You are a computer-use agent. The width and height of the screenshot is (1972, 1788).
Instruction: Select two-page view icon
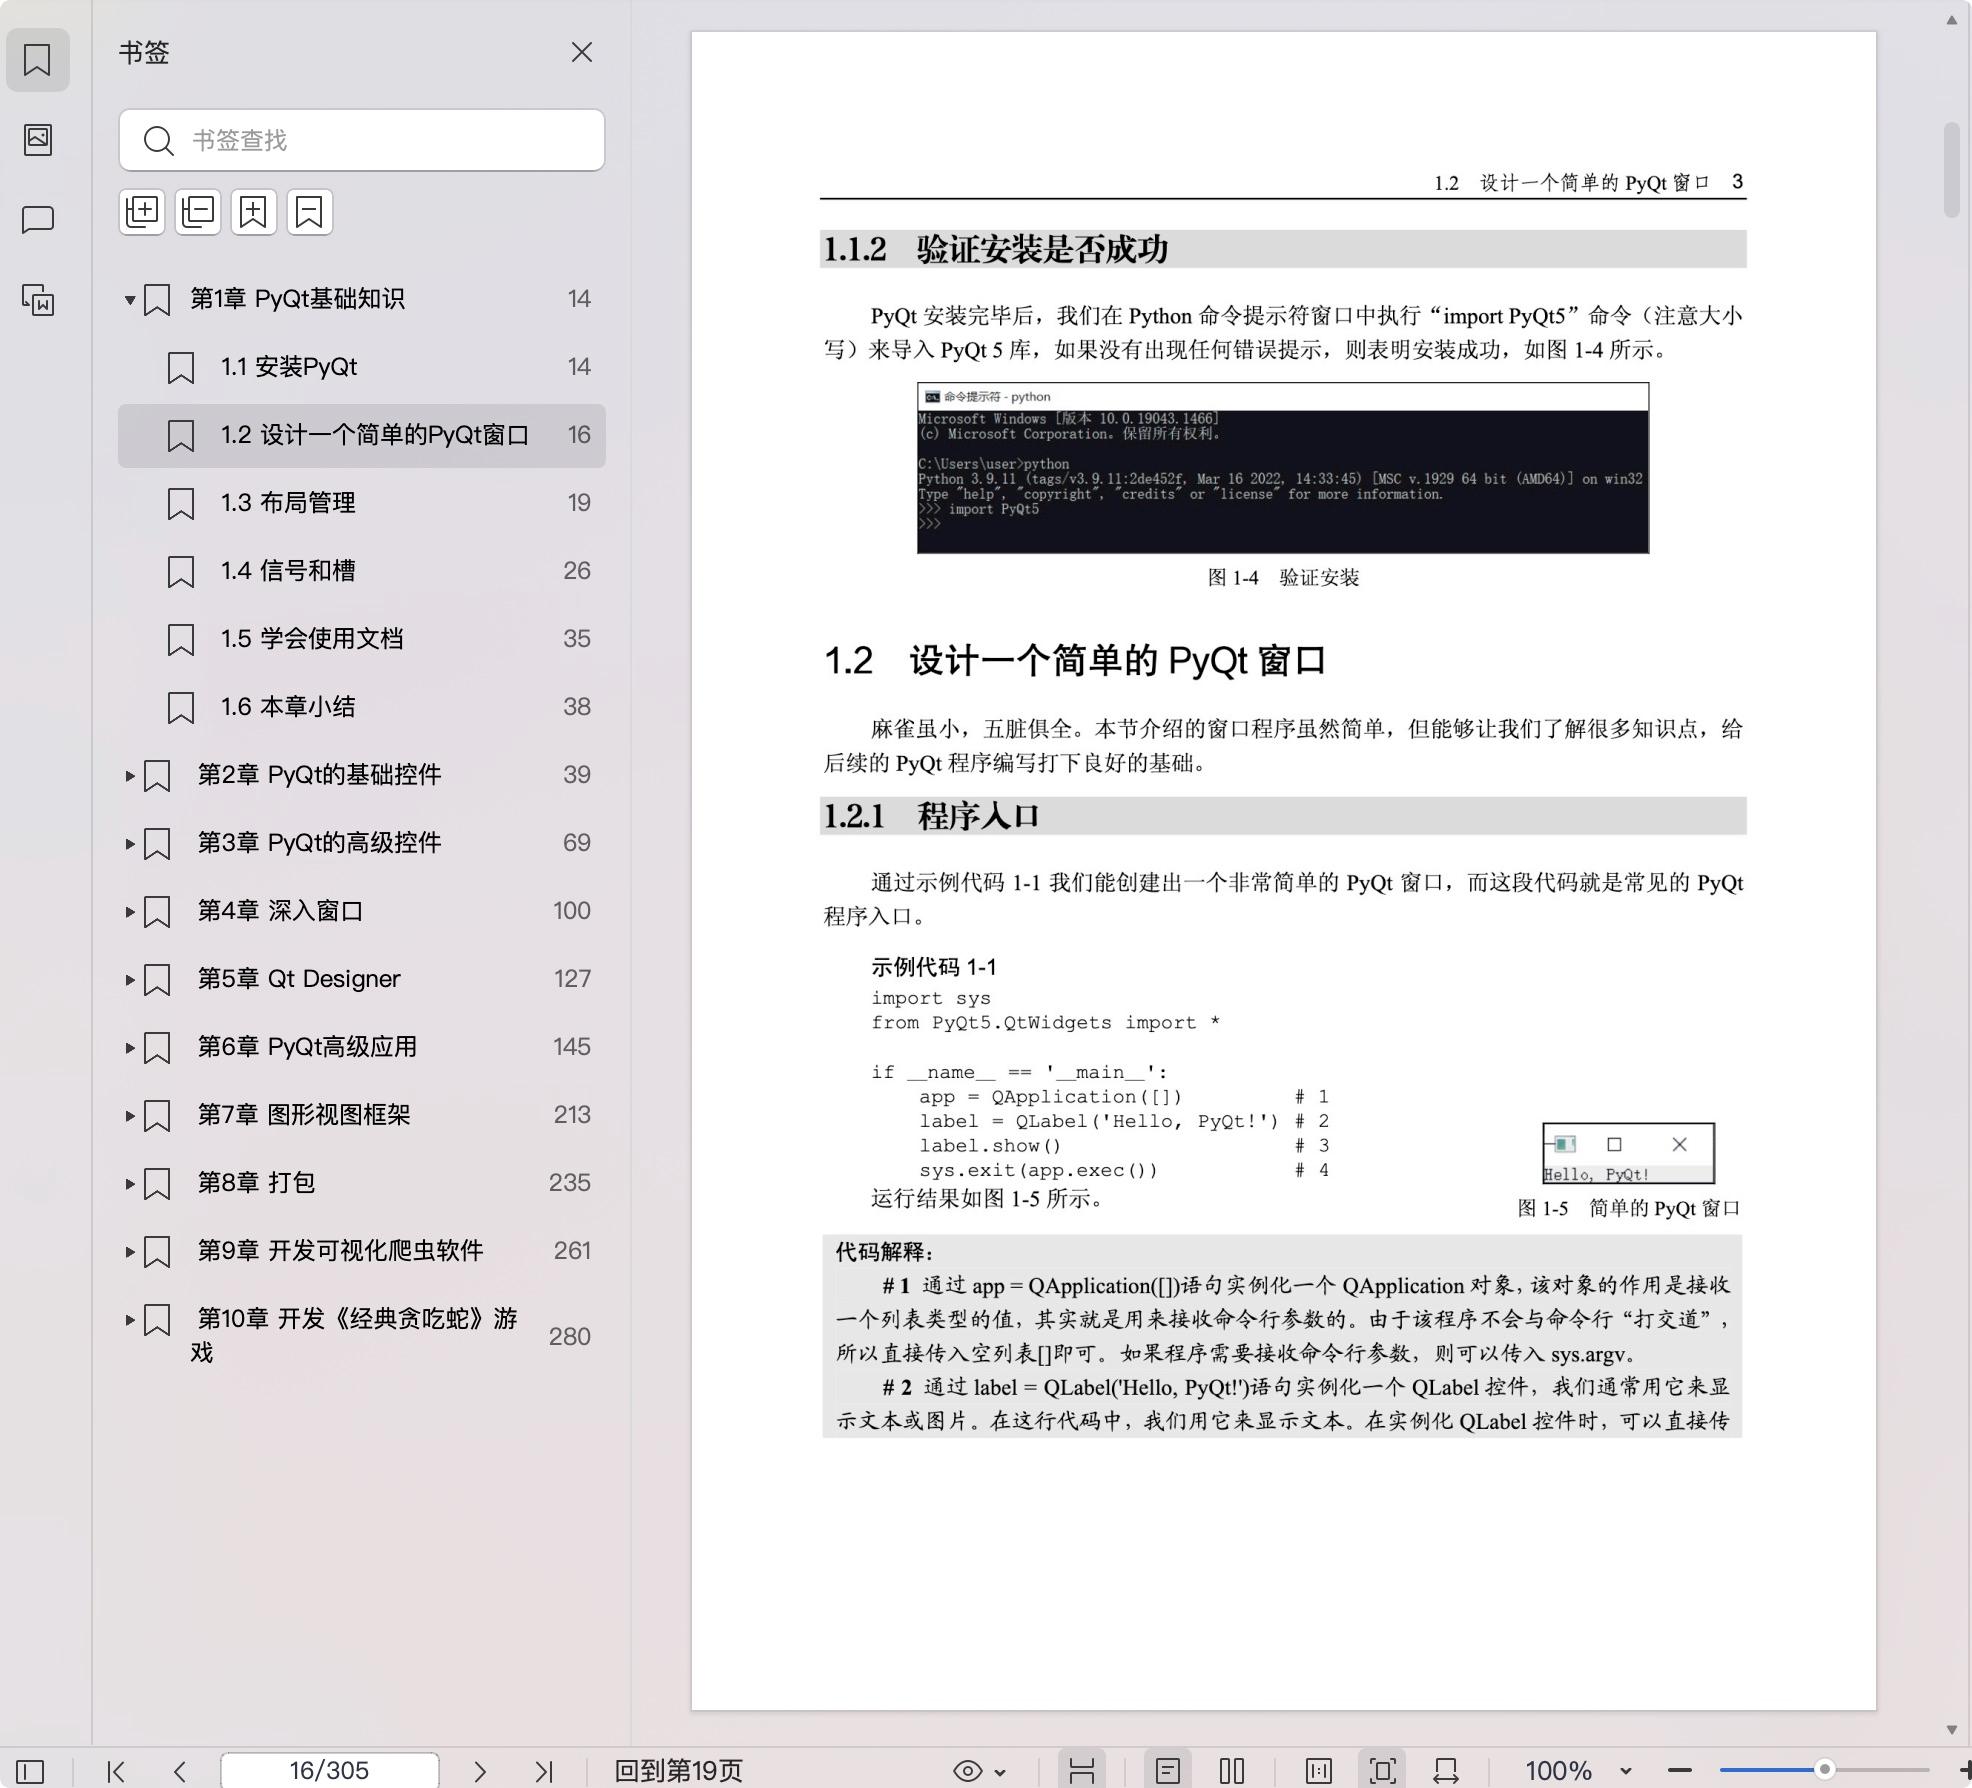[x=1232, y=1771]
